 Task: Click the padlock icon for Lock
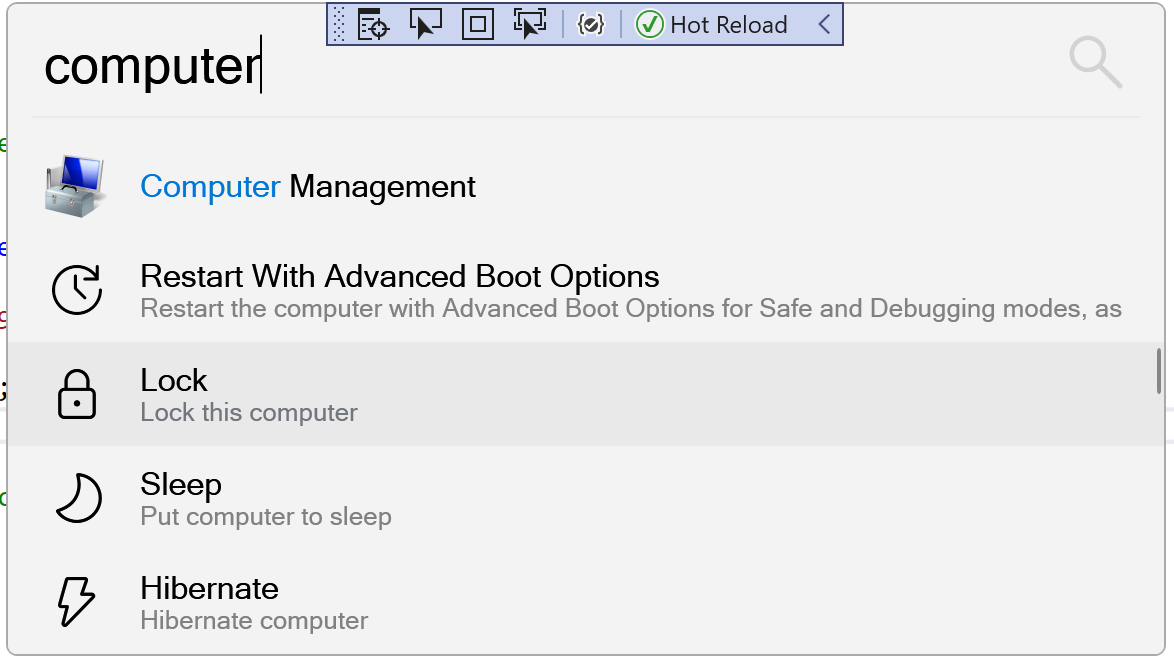point(77,394)
